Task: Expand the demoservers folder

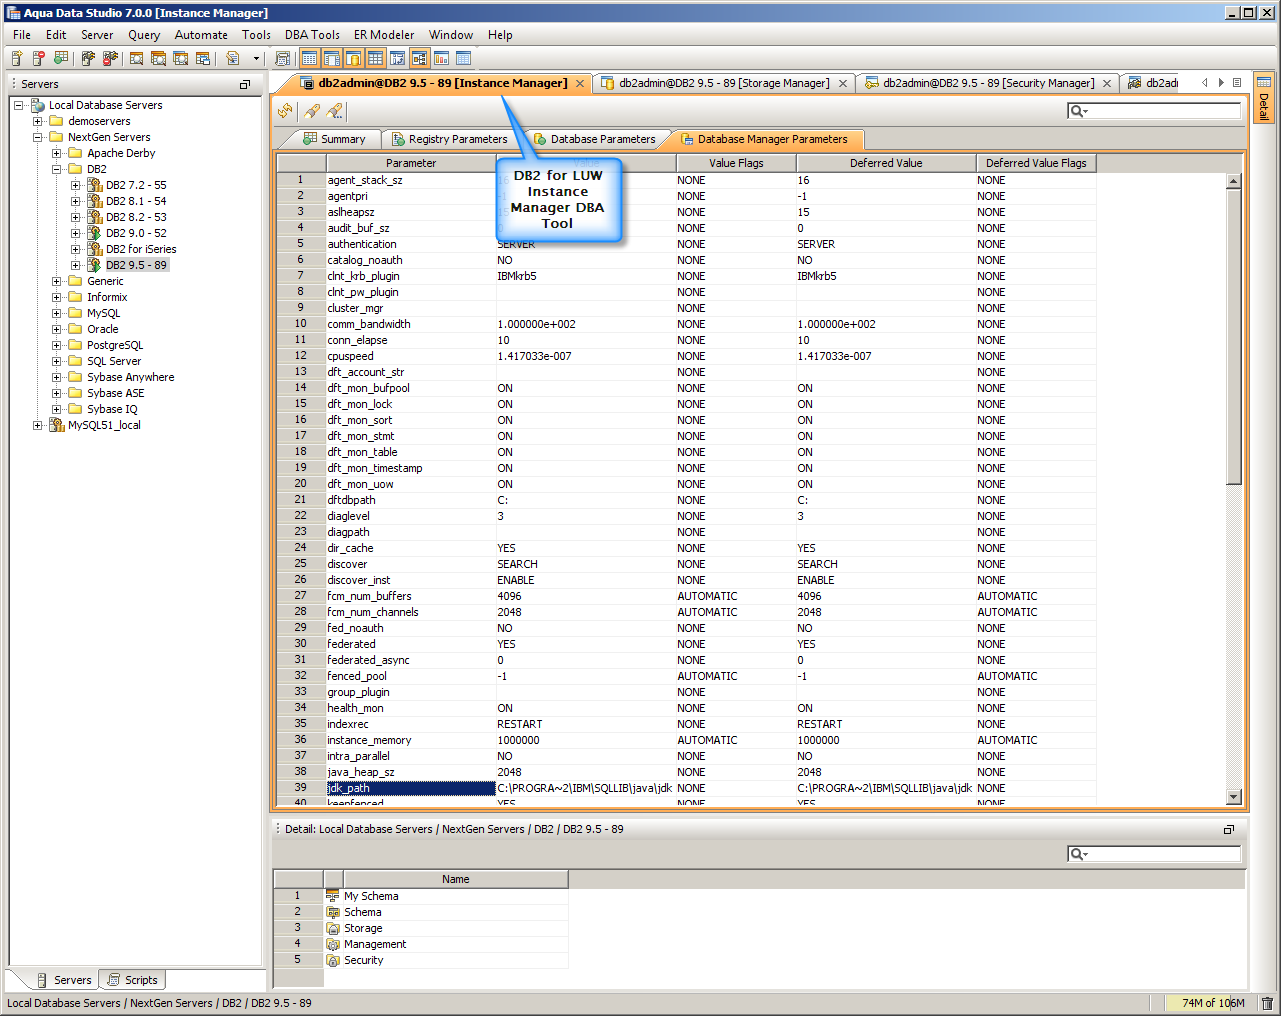Action: tap(38, 121)
